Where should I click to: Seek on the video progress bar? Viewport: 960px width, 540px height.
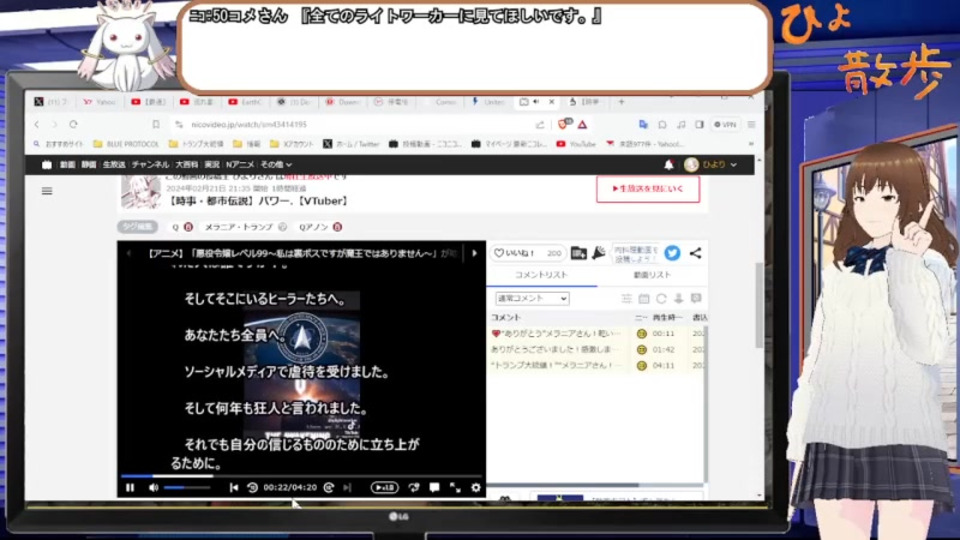[x=301, y=476]
